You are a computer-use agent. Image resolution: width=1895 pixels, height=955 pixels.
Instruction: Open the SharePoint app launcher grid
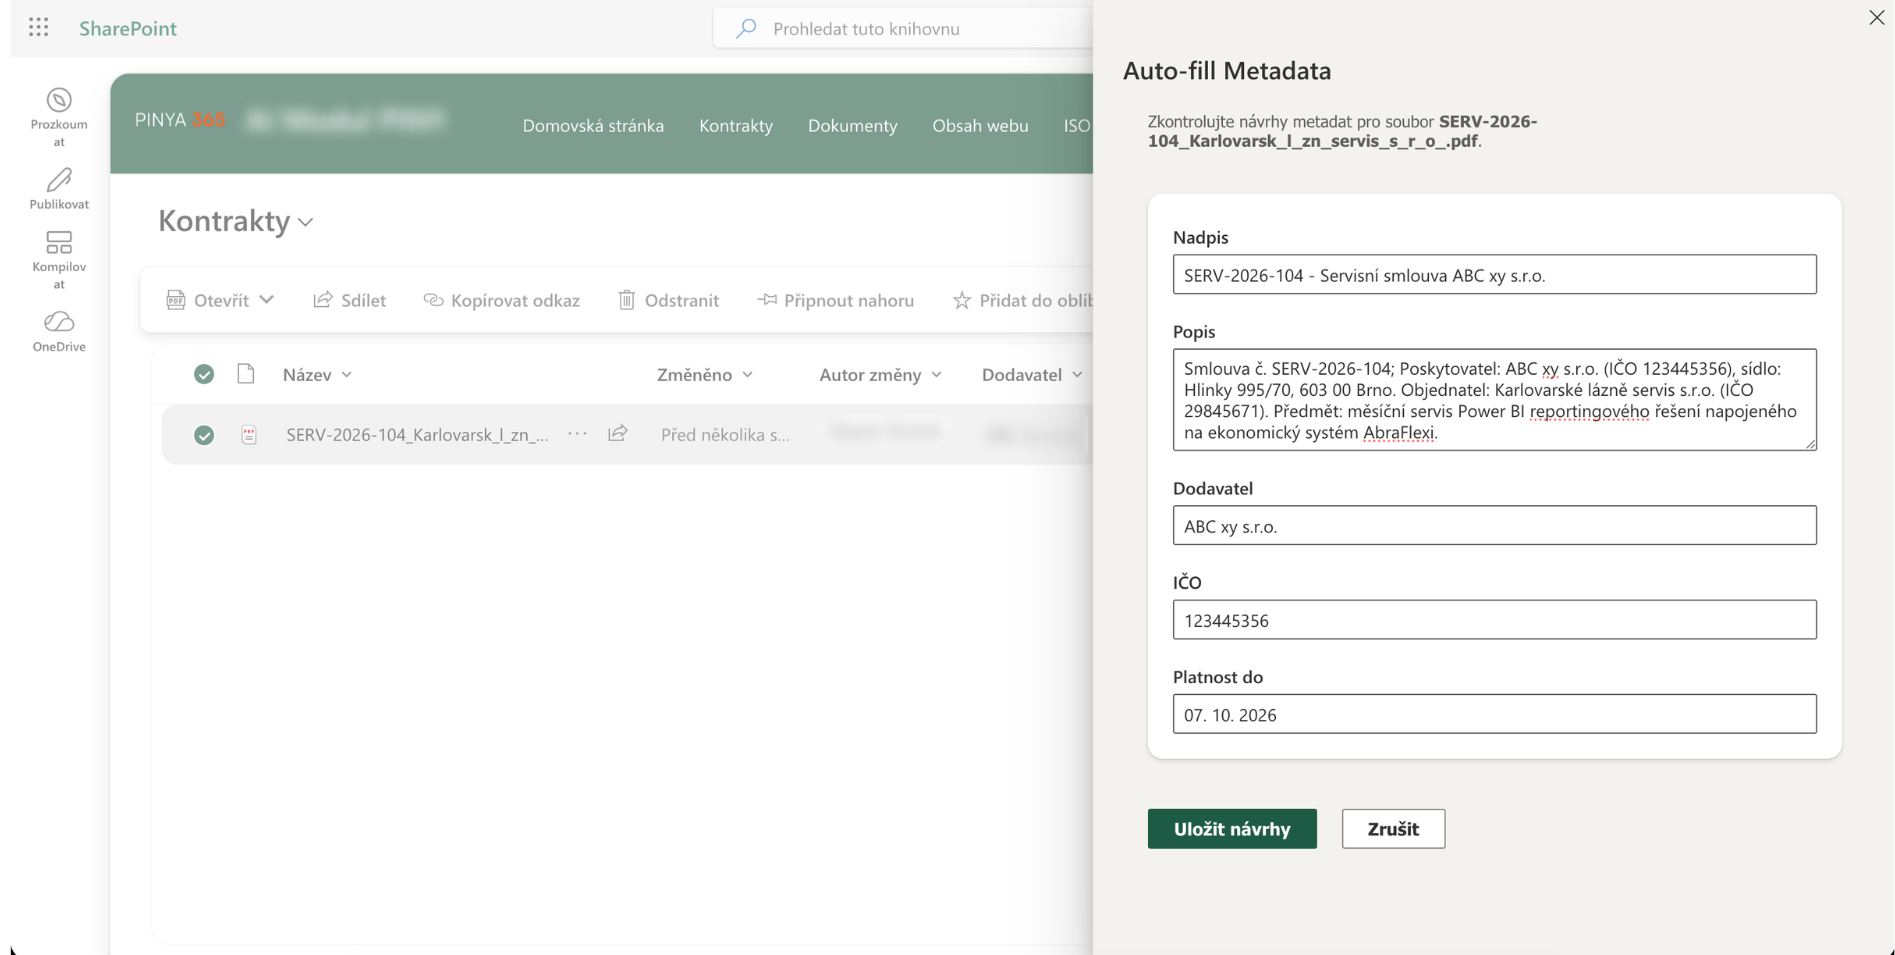(x=39, y=28)
